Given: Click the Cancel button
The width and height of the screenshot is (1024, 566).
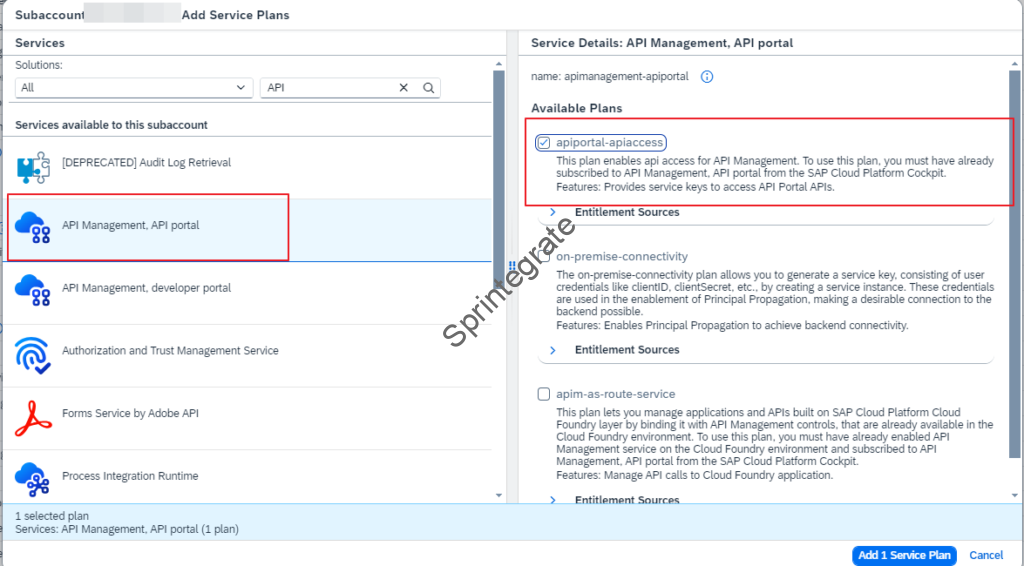Looking at the screenshot, I should (986, 555).
